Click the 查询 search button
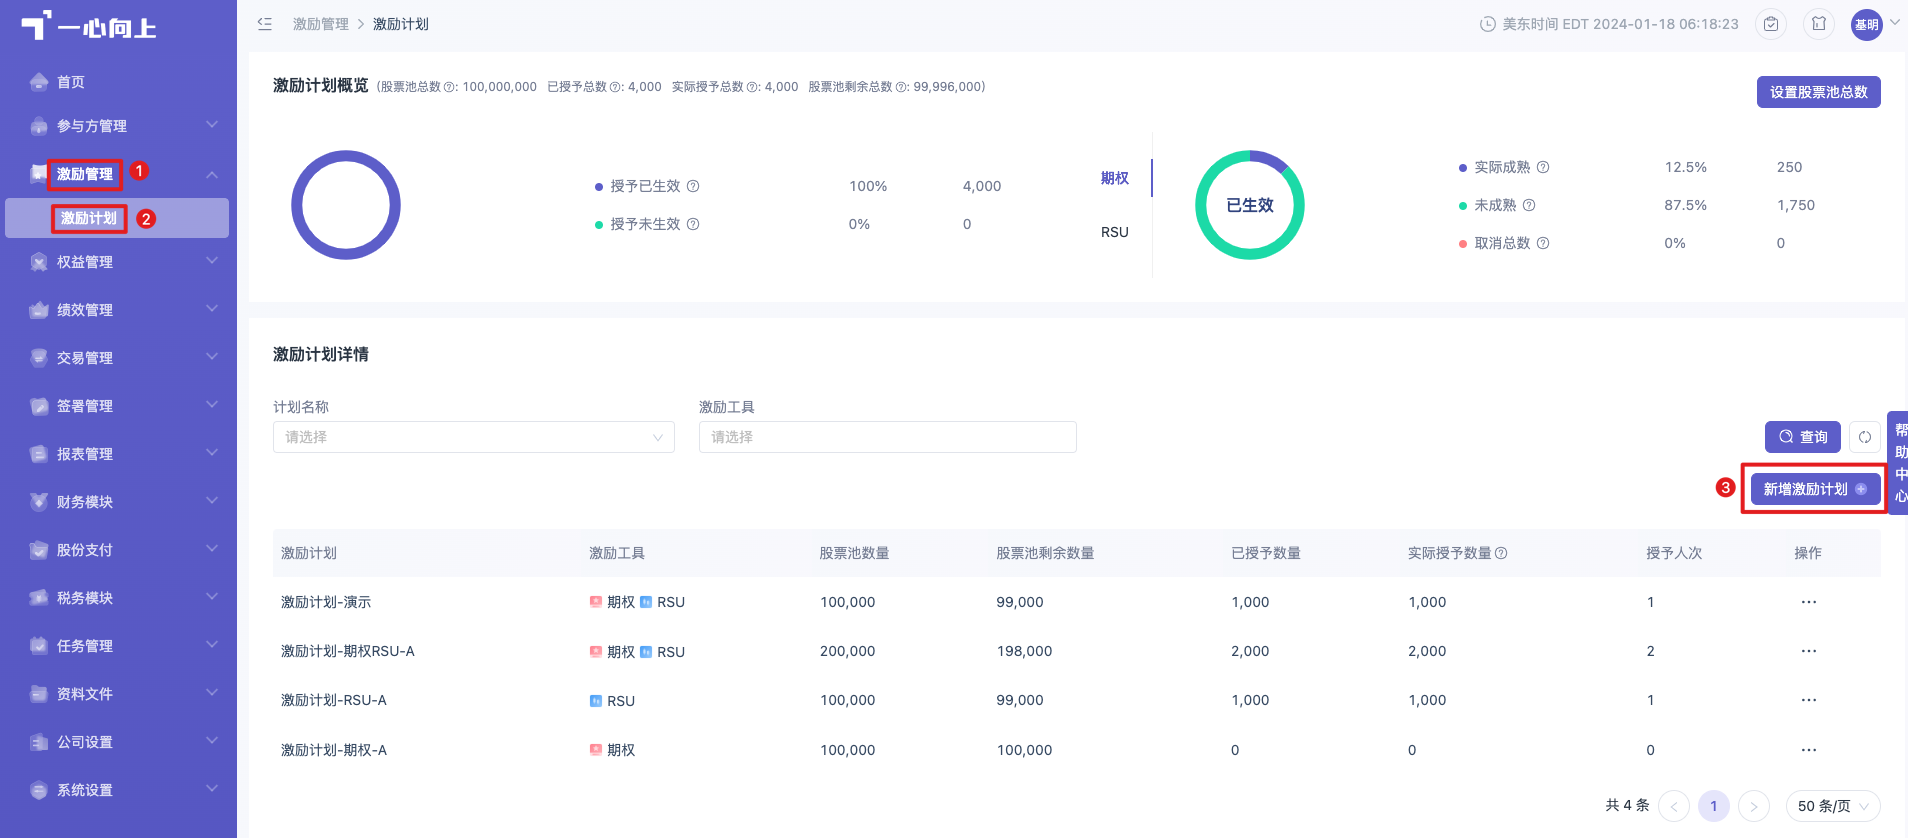This screenshot has width=1908, height=838. (1803, 437)
